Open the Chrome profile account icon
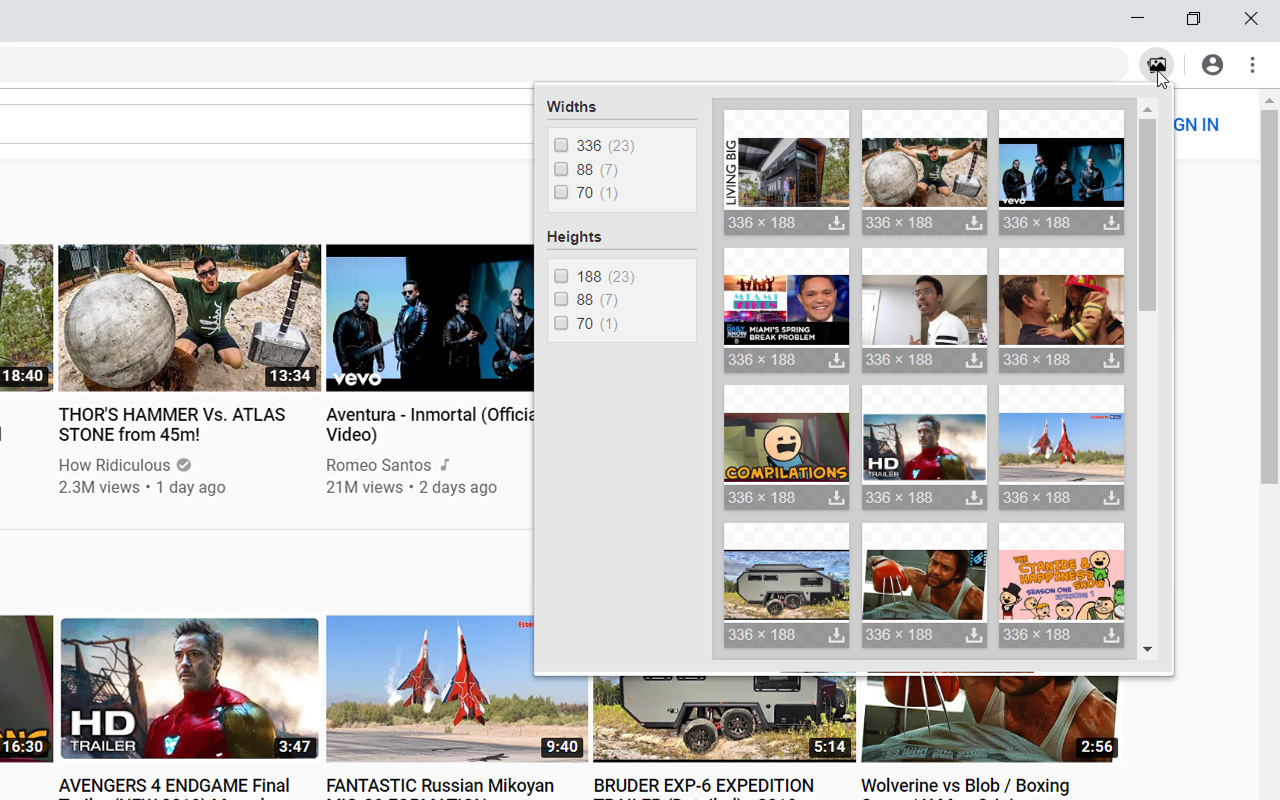This screenshot has height=800, width=1280. coord(1212,65)
